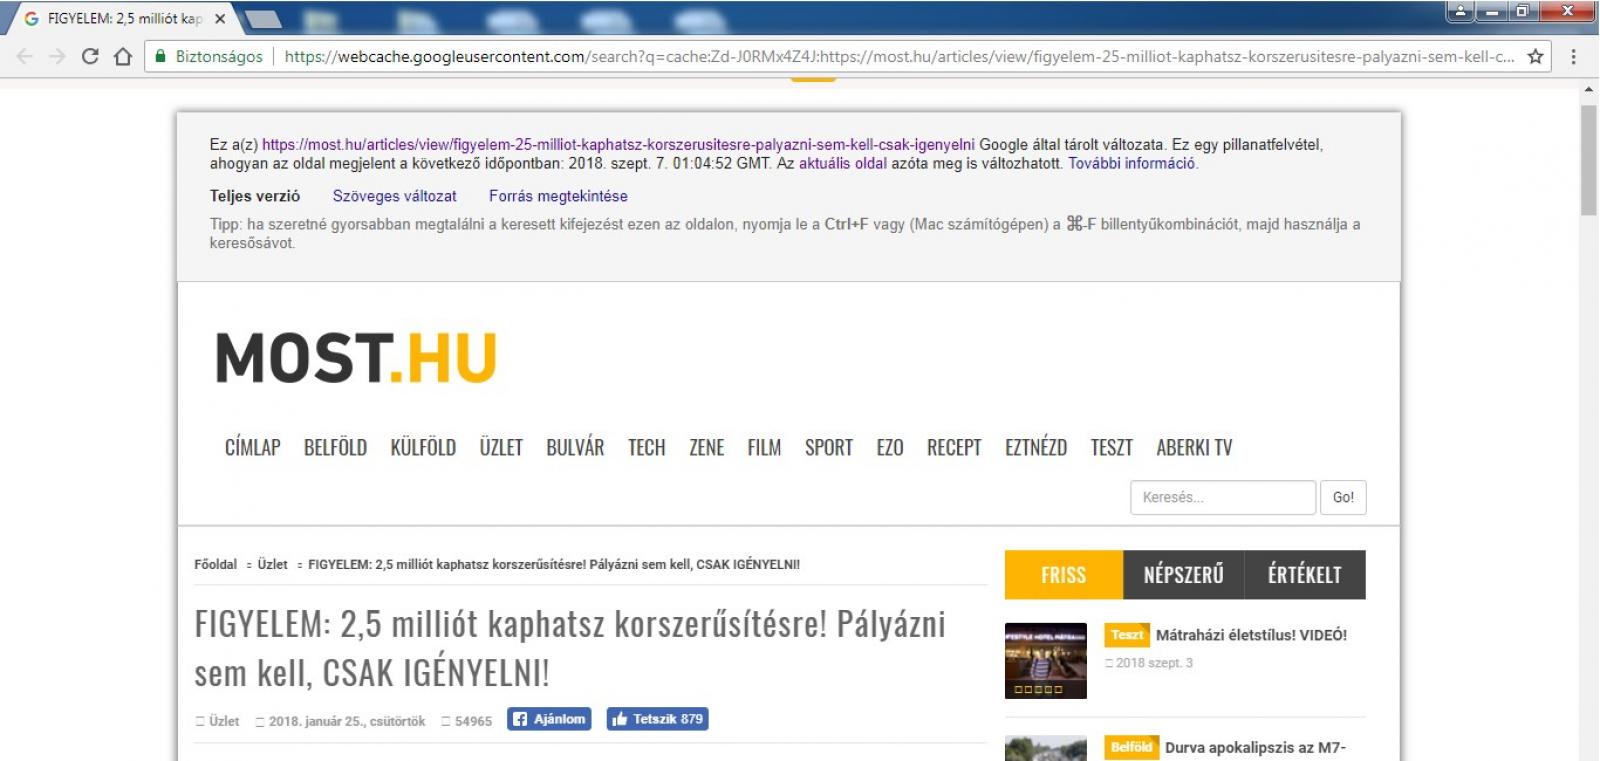The height and width of the screenshot is (761, 1600).
Task: Switch to the FRISS tab
Action: pos(1063,575)
